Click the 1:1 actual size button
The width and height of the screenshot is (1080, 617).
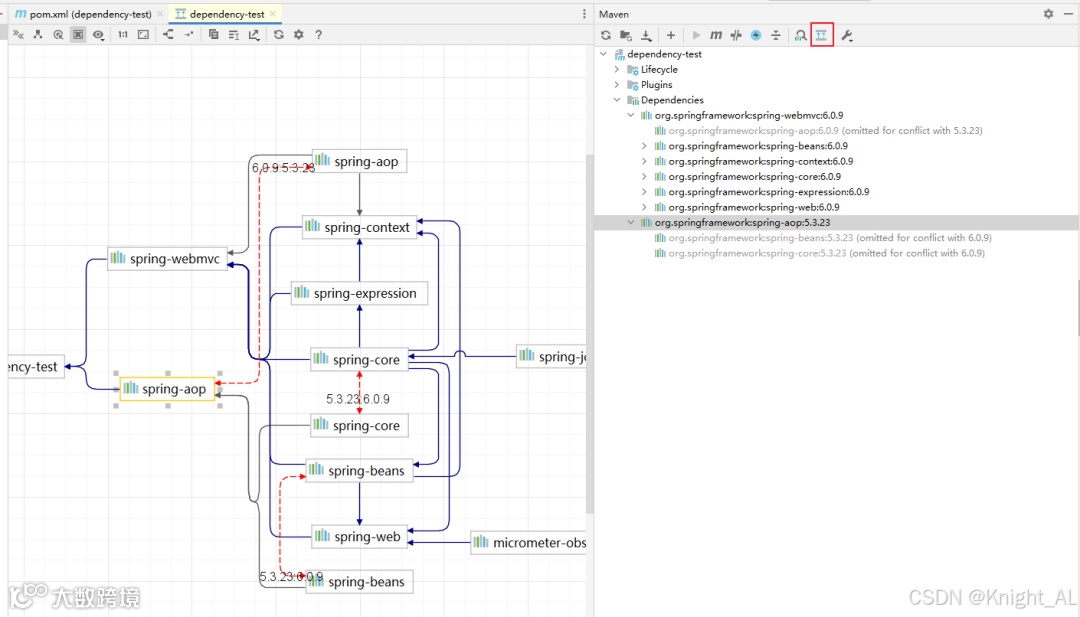pos(123,34)
